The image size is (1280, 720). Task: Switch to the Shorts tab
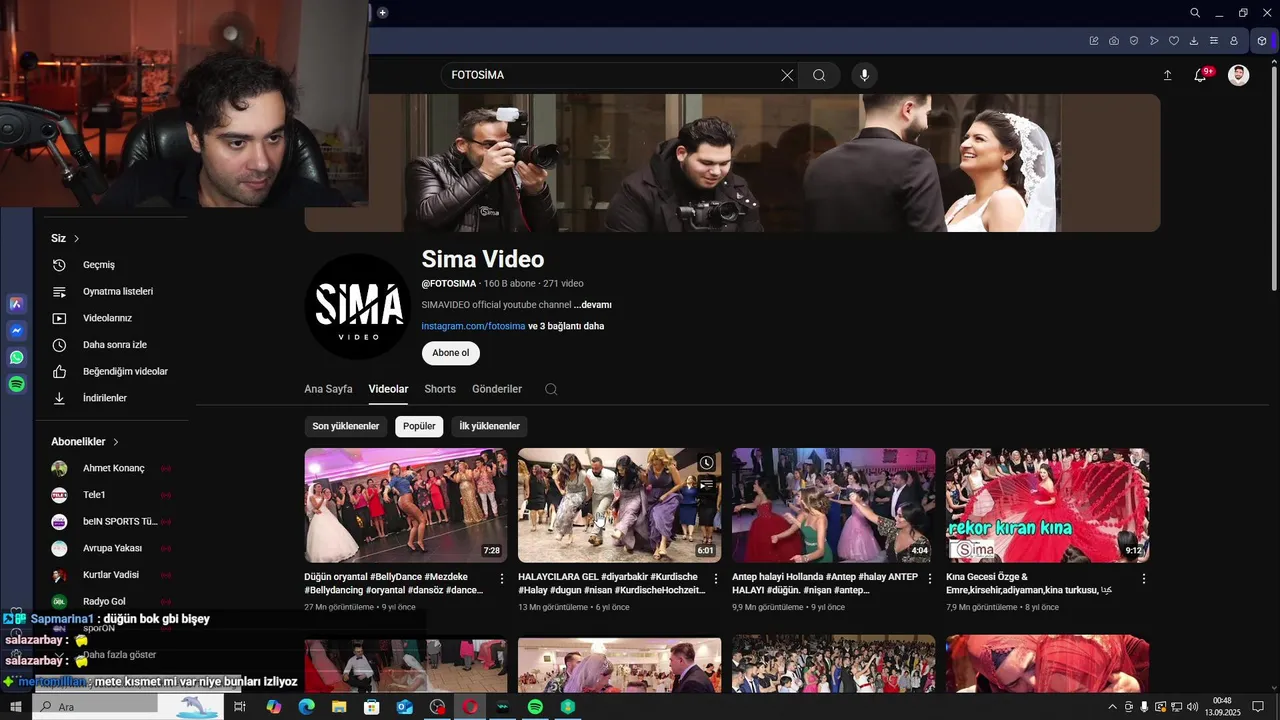tap(440, 389)
